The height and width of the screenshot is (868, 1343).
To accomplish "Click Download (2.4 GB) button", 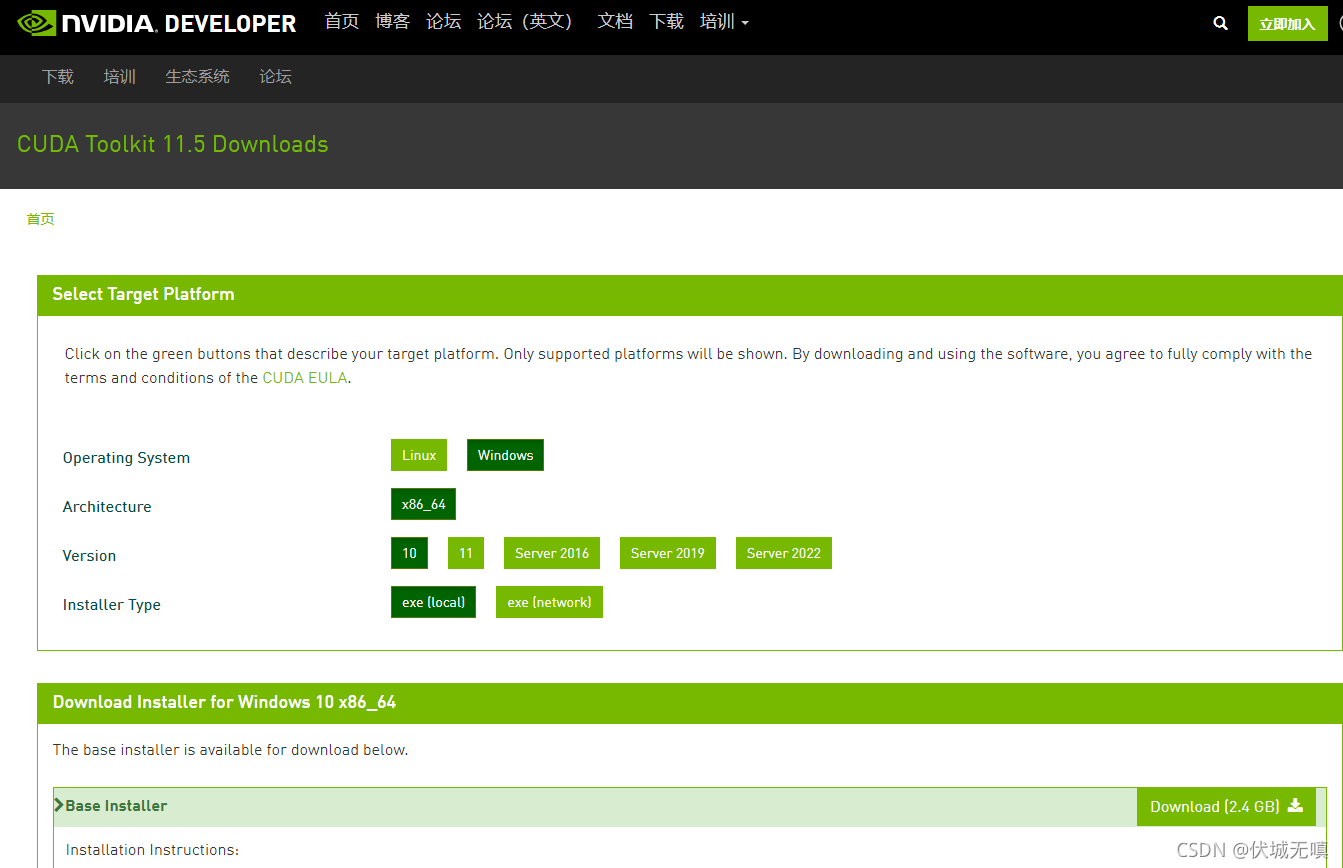I will (1225, 806).
